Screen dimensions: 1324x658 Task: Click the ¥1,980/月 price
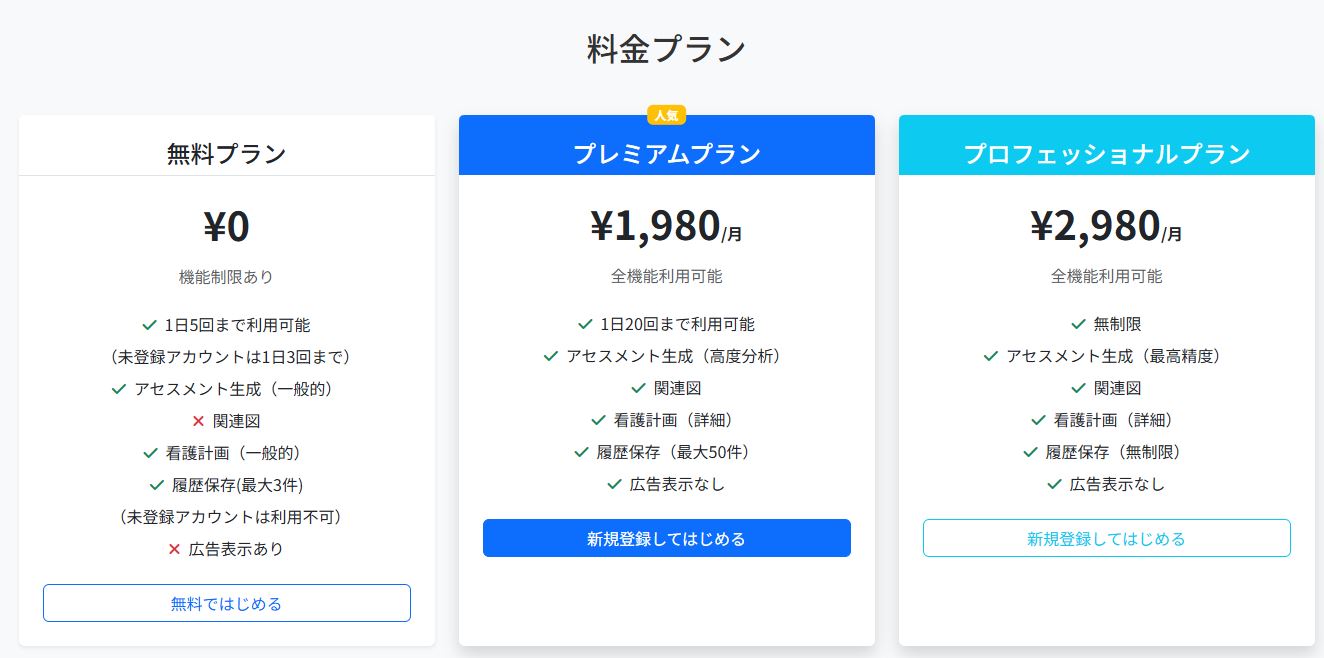pyautogui.click(x=666, y=226)
